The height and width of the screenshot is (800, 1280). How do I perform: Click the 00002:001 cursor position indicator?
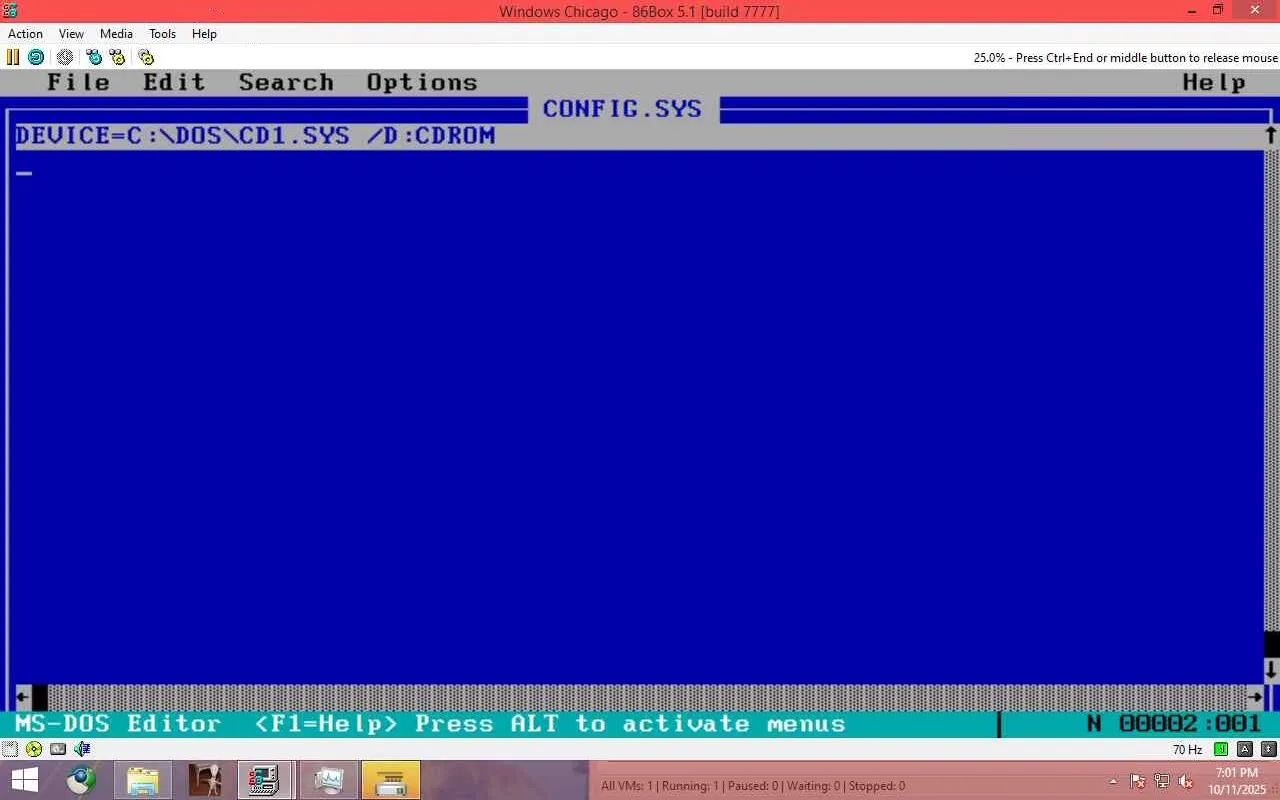(1190, 723)
